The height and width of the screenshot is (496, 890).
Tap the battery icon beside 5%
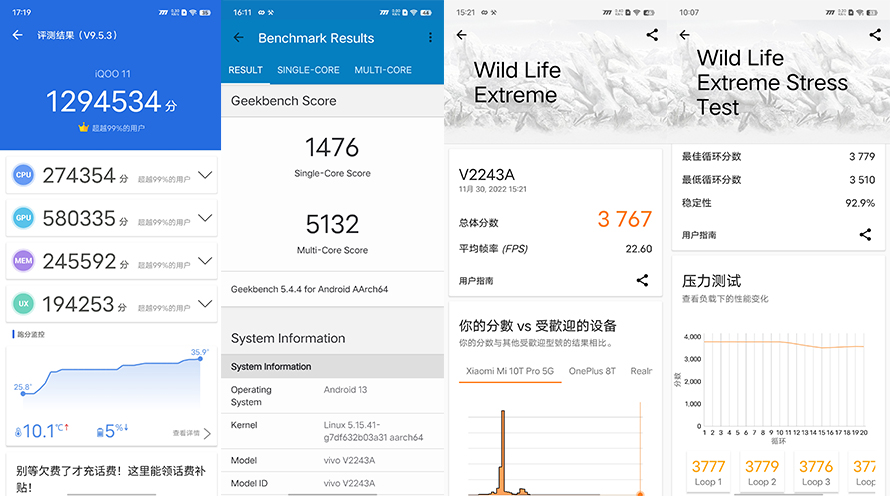point(100,432)
